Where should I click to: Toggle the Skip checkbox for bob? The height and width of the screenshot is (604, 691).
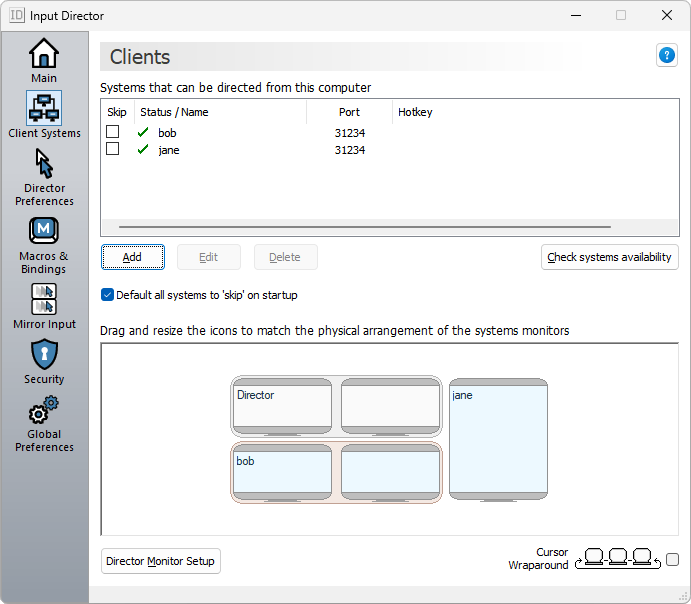(x=113, y=132)
